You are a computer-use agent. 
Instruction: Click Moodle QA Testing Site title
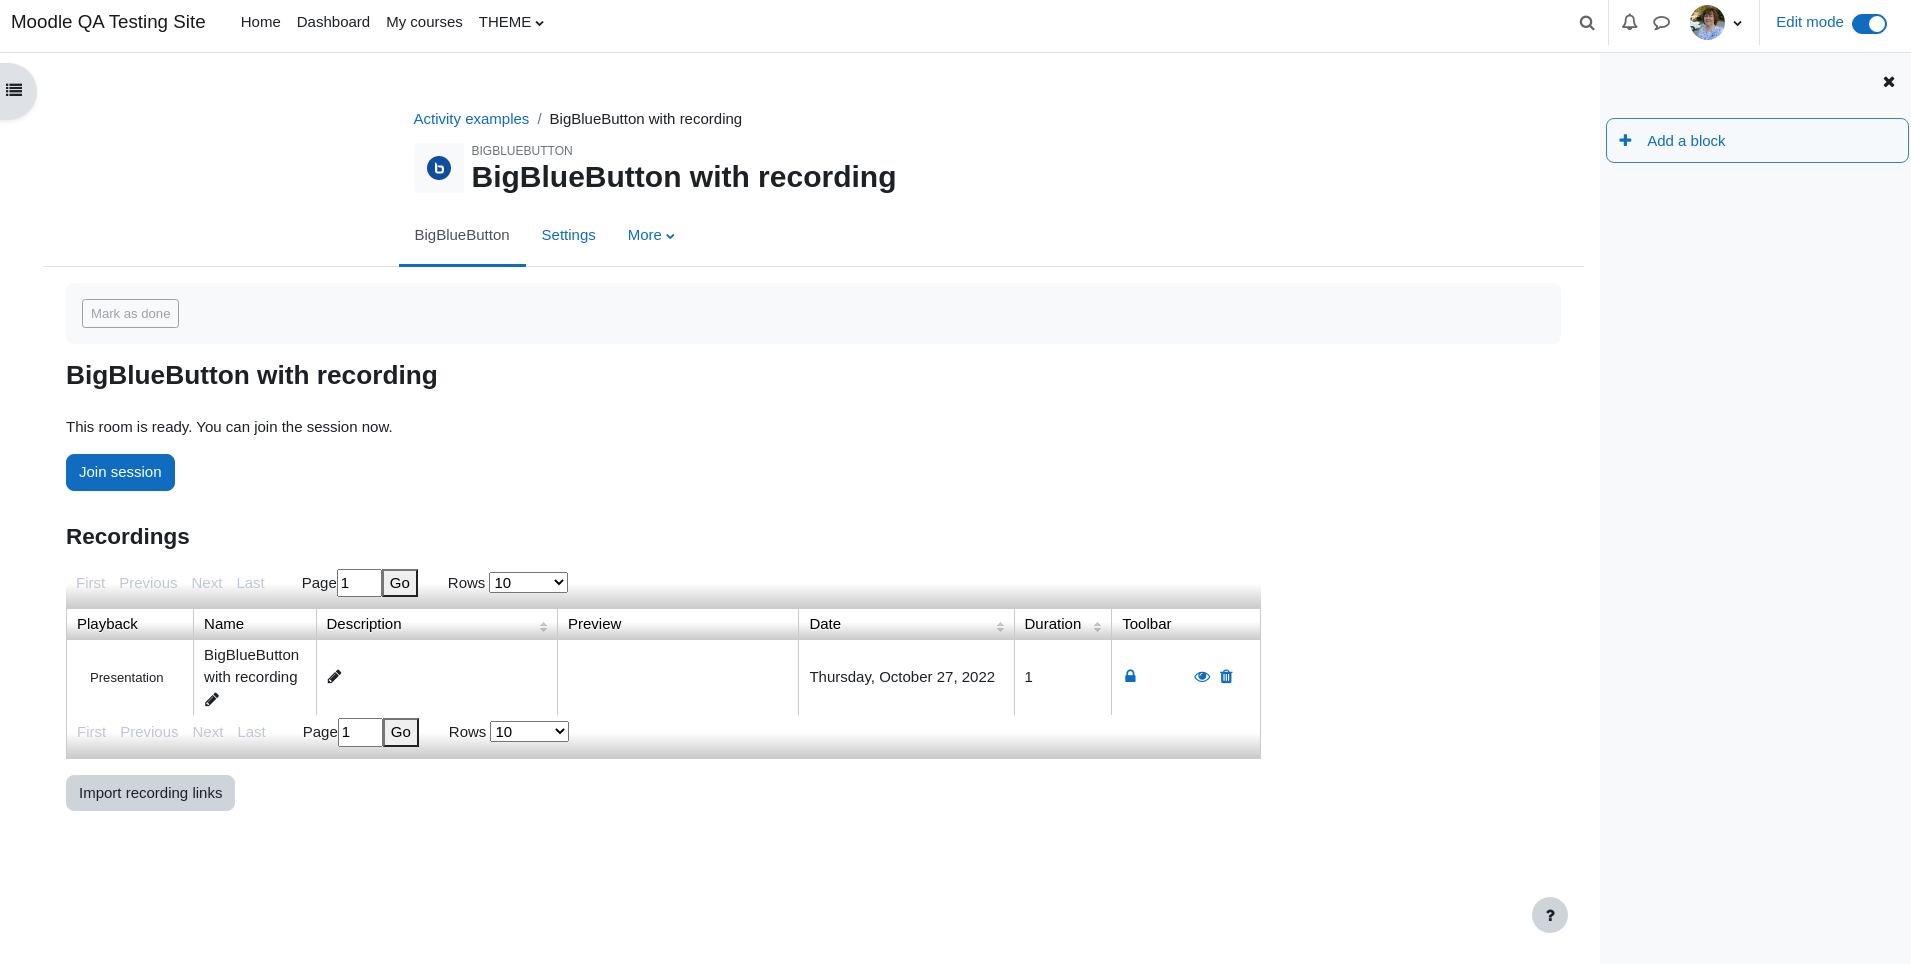(x=108, y=22)
